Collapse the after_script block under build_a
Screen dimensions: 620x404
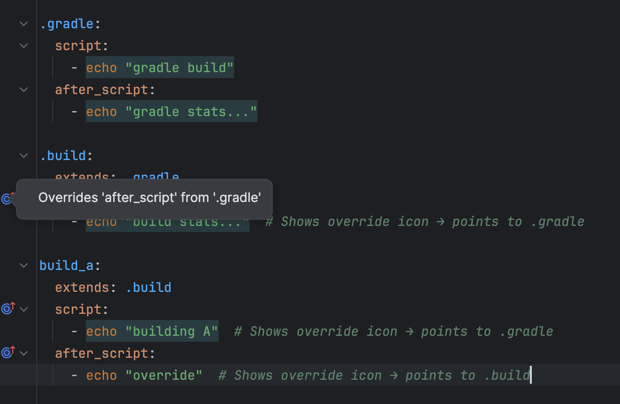[24, 353]
